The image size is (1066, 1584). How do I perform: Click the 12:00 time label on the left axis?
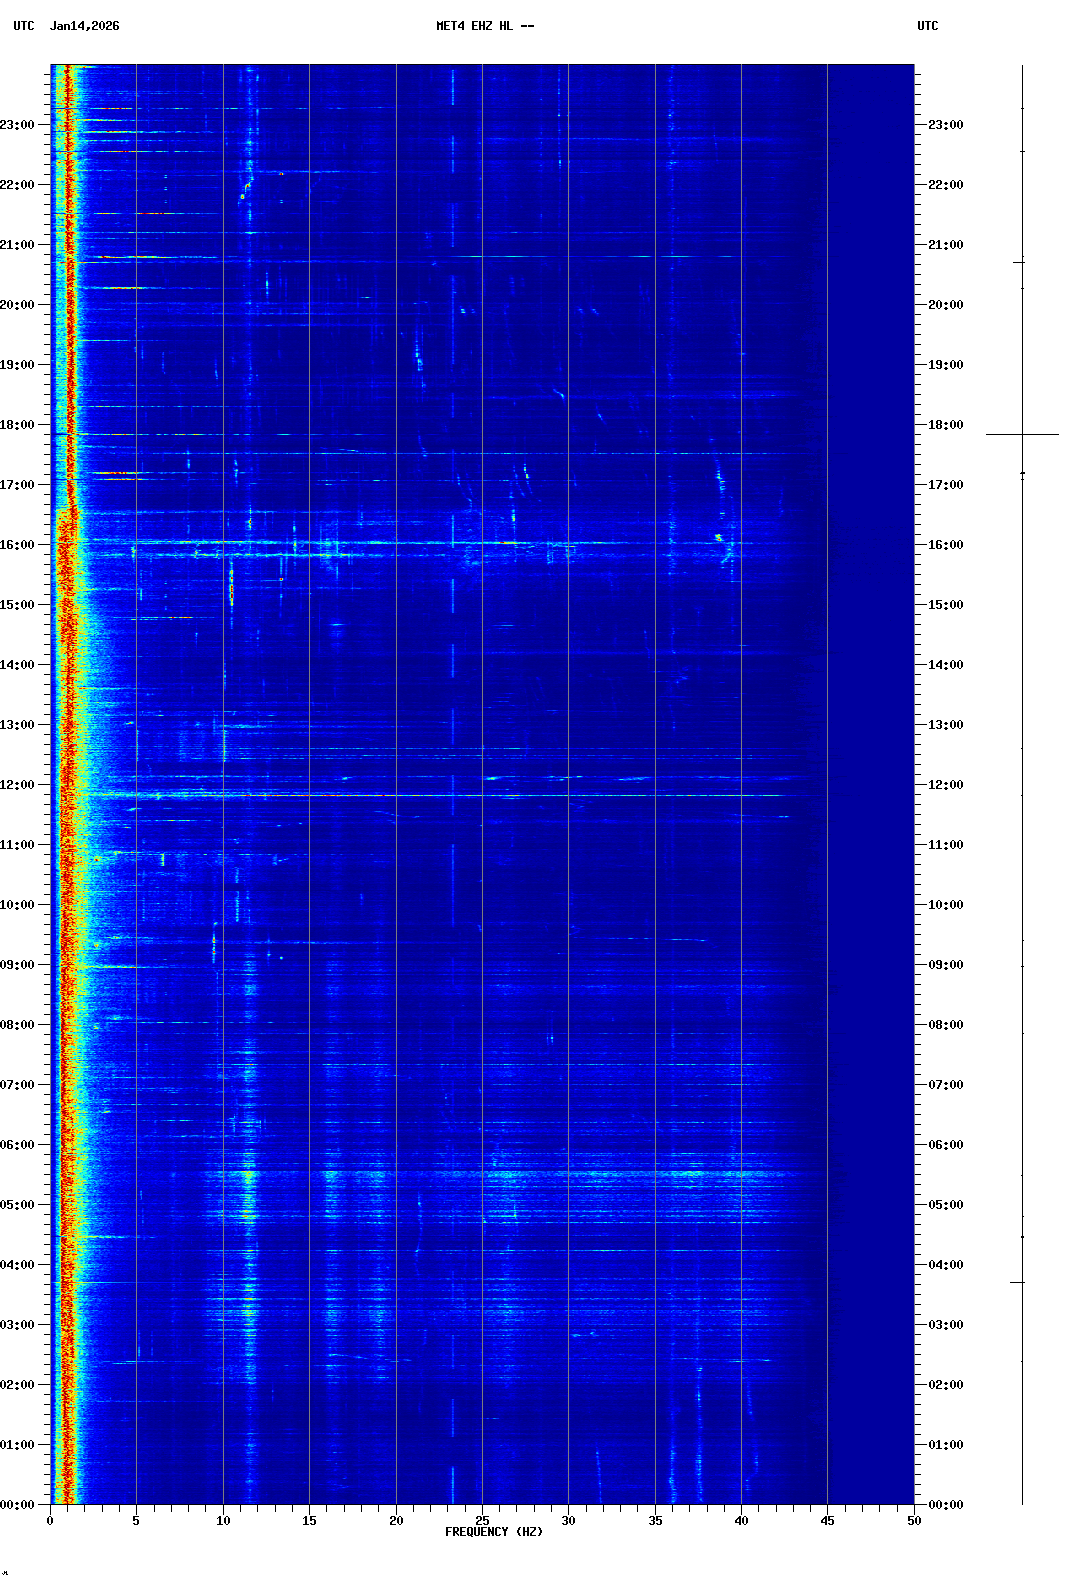(x=17, y=785)
